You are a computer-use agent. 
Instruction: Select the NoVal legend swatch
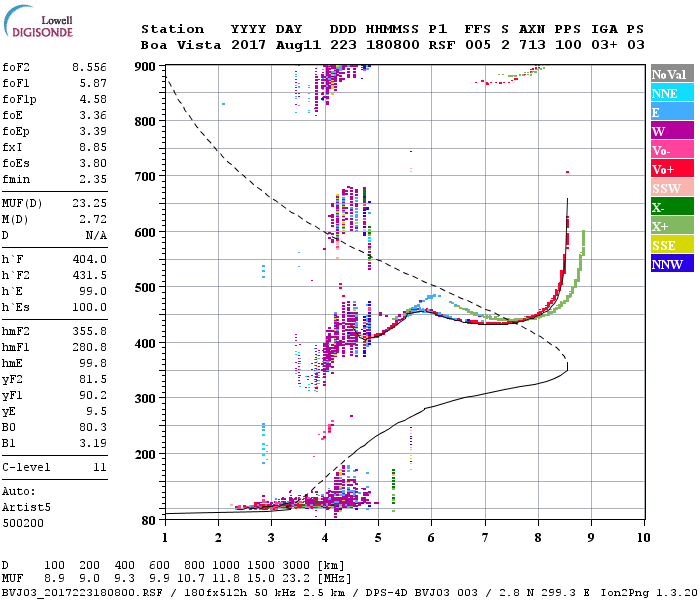coord(672,74)
